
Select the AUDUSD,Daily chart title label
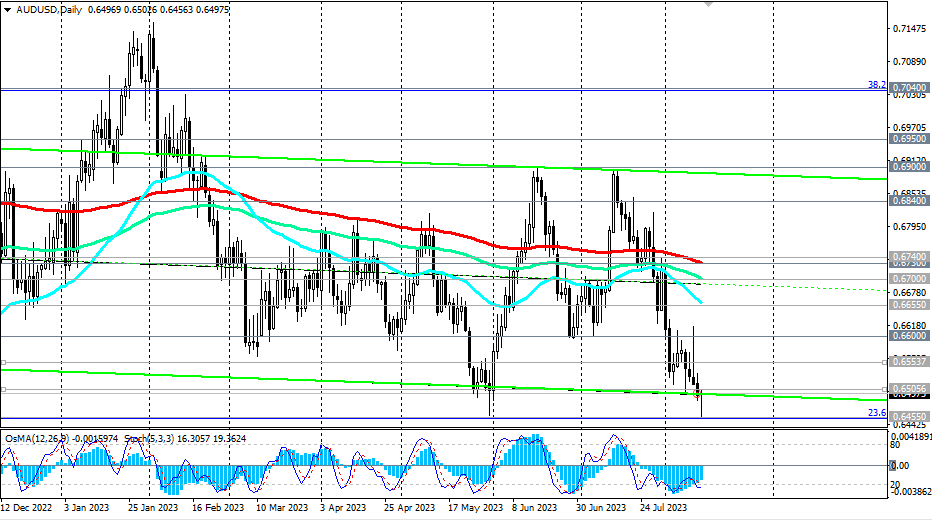click(x=45, y=8)
